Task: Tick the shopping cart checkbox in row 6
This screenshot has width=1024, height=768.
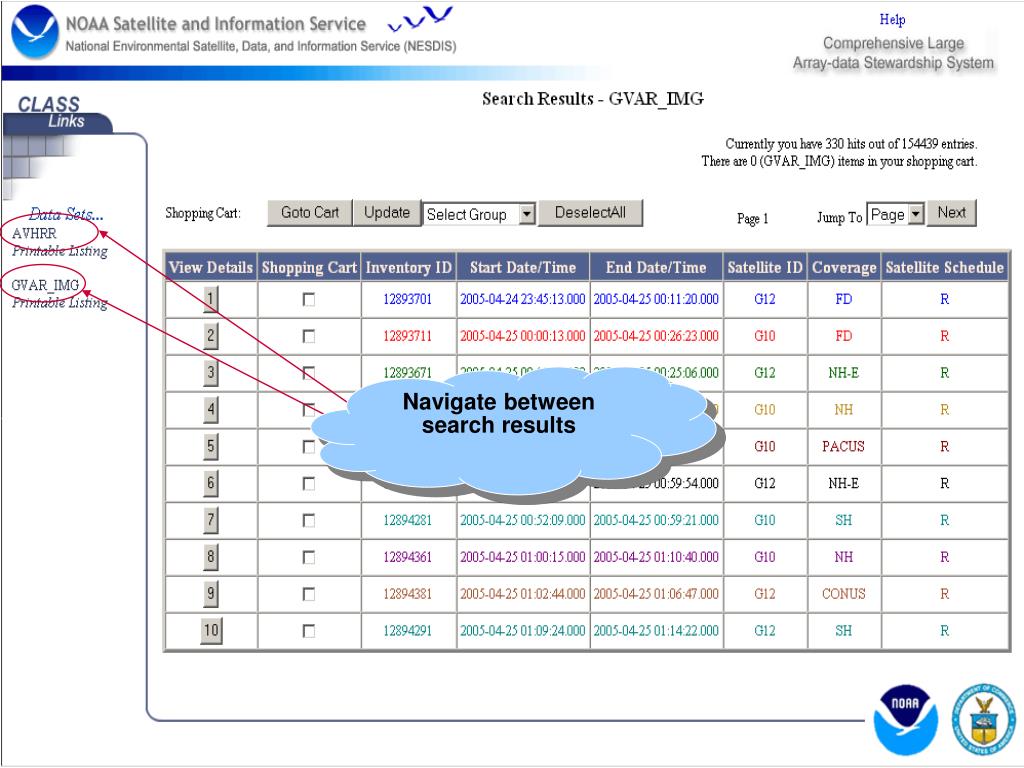Action: (x=309, y=483)
